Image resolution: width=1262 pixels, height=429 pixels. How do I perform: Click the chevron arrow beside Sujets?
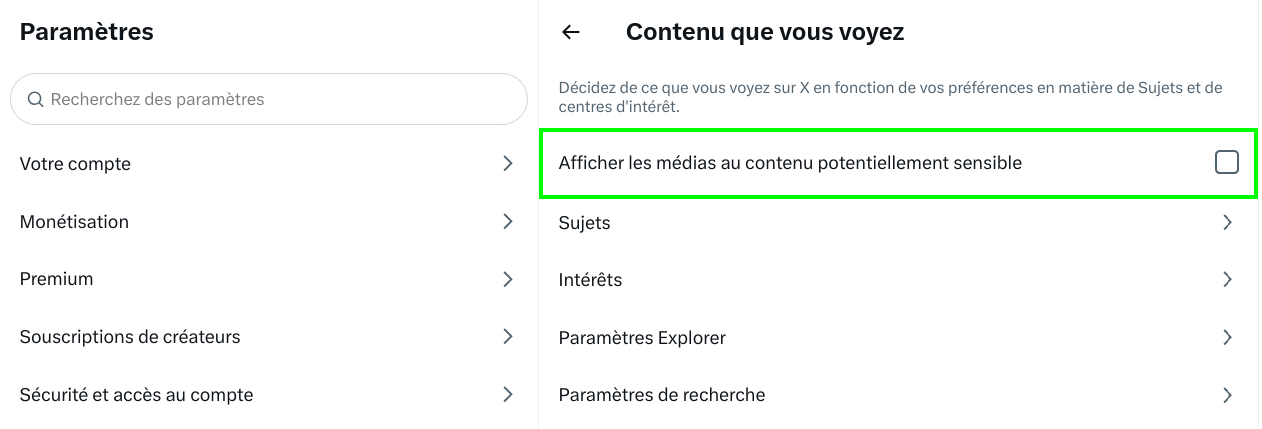(x=1227, y=223)
